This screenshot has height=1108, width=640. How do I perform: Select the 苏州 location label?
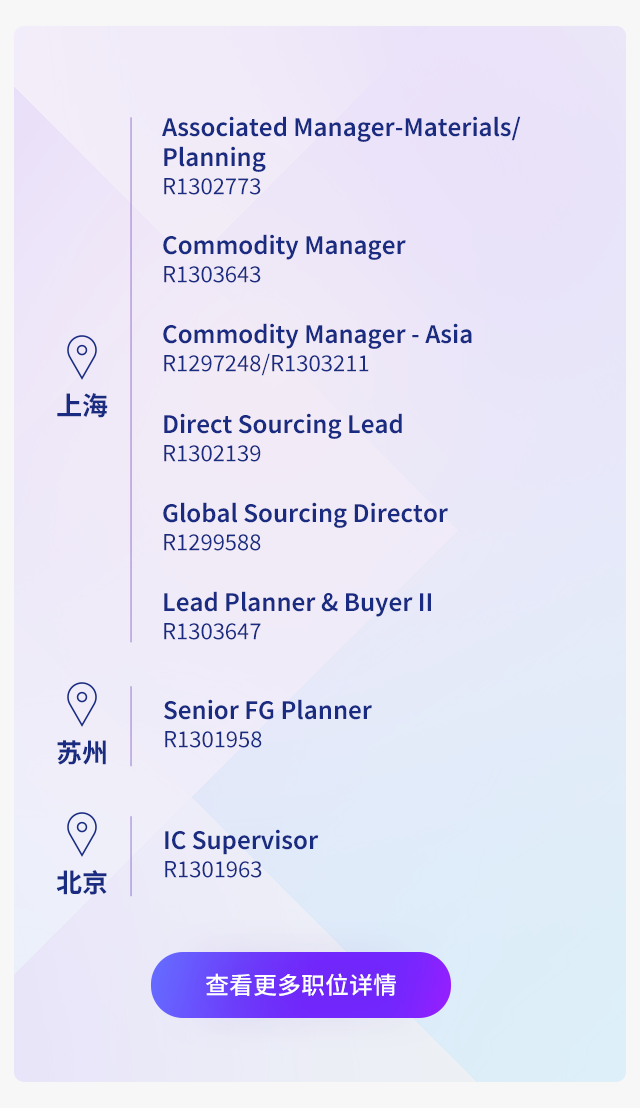[82, 753]
